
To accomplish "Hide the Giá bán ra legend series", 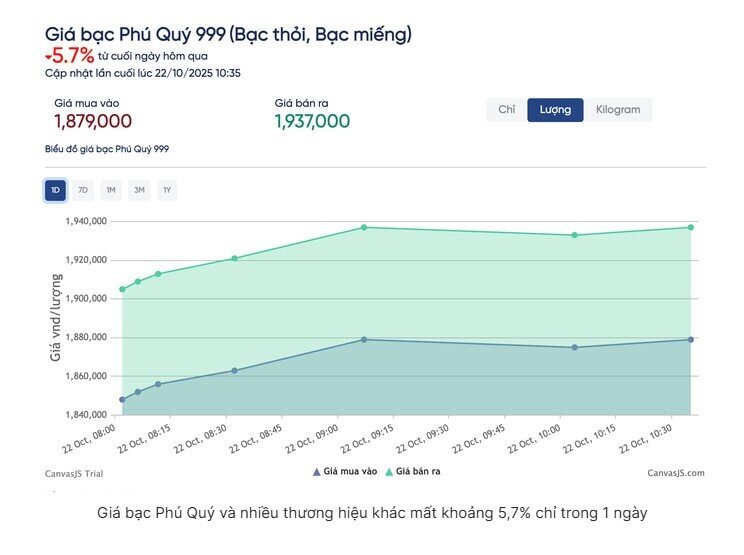I will coord(413,470).
